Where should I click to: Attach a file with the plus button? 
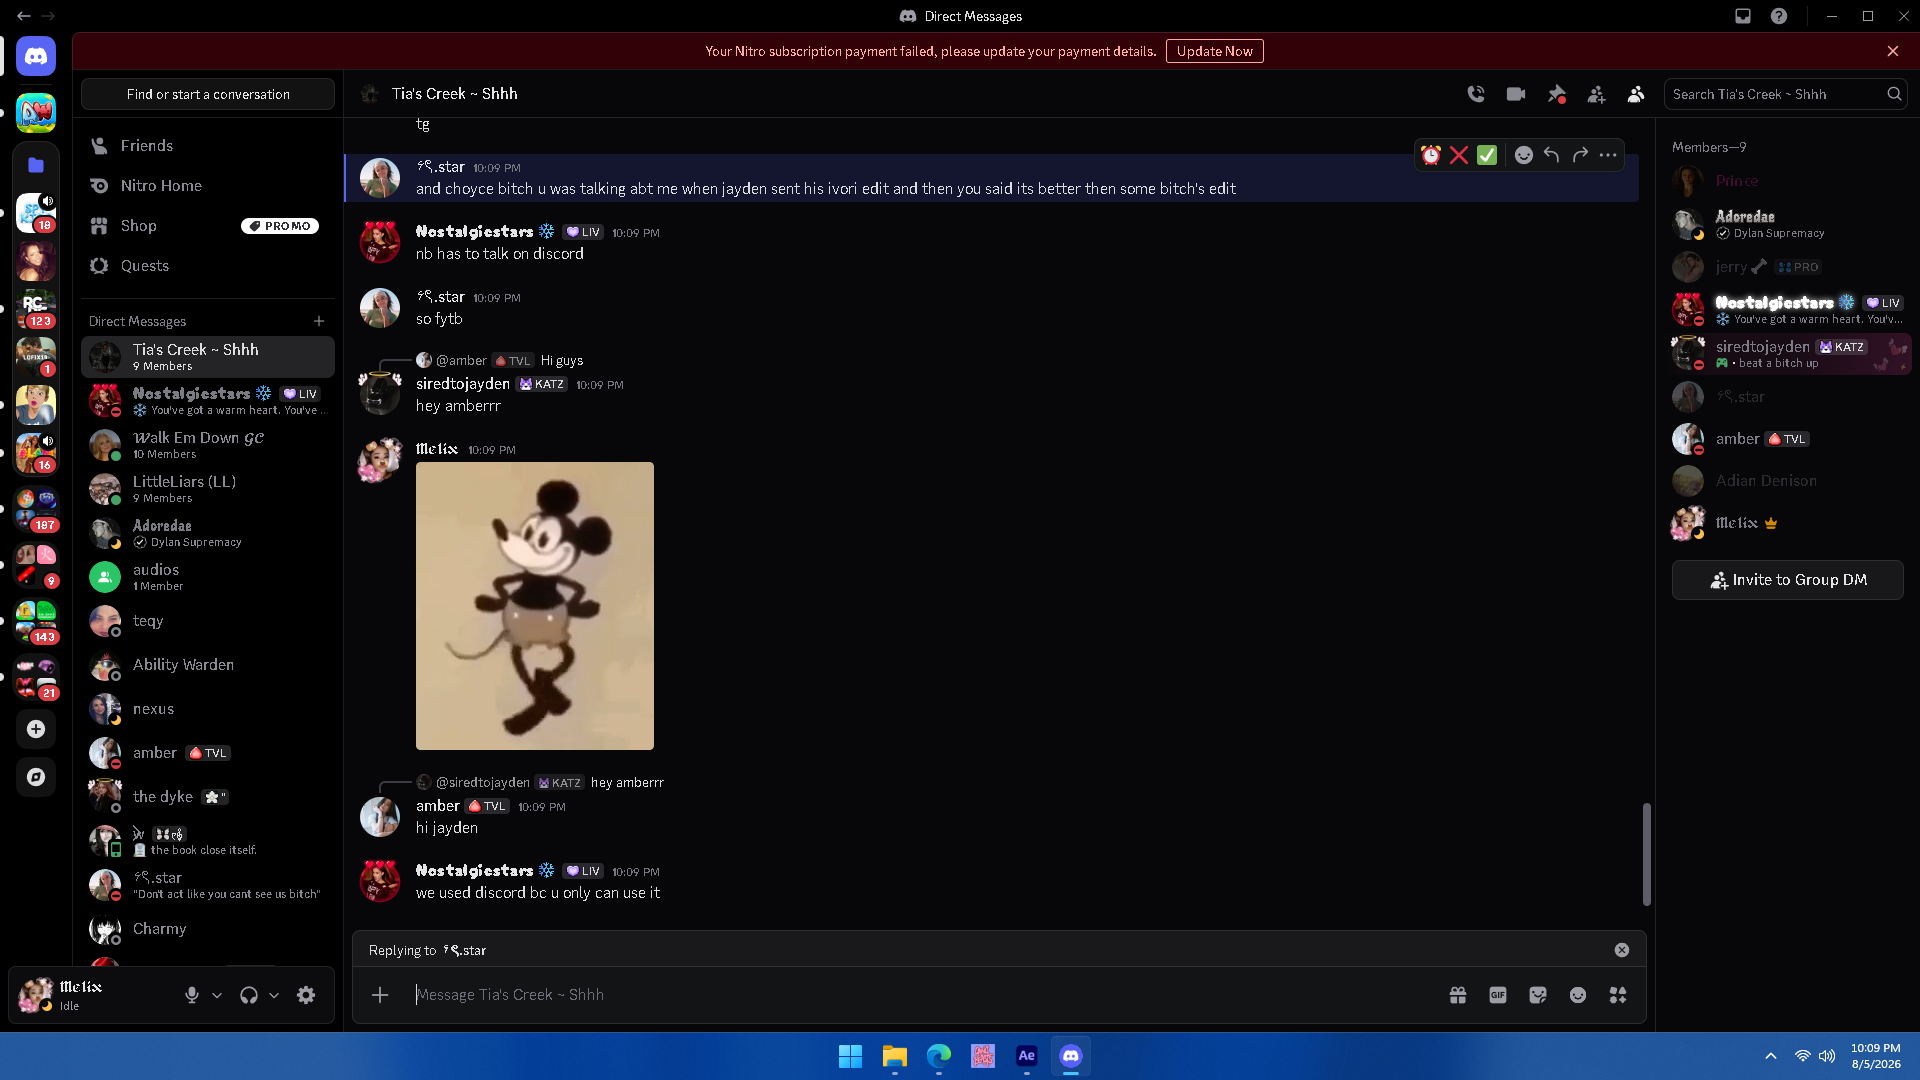(x=380, y=995)
